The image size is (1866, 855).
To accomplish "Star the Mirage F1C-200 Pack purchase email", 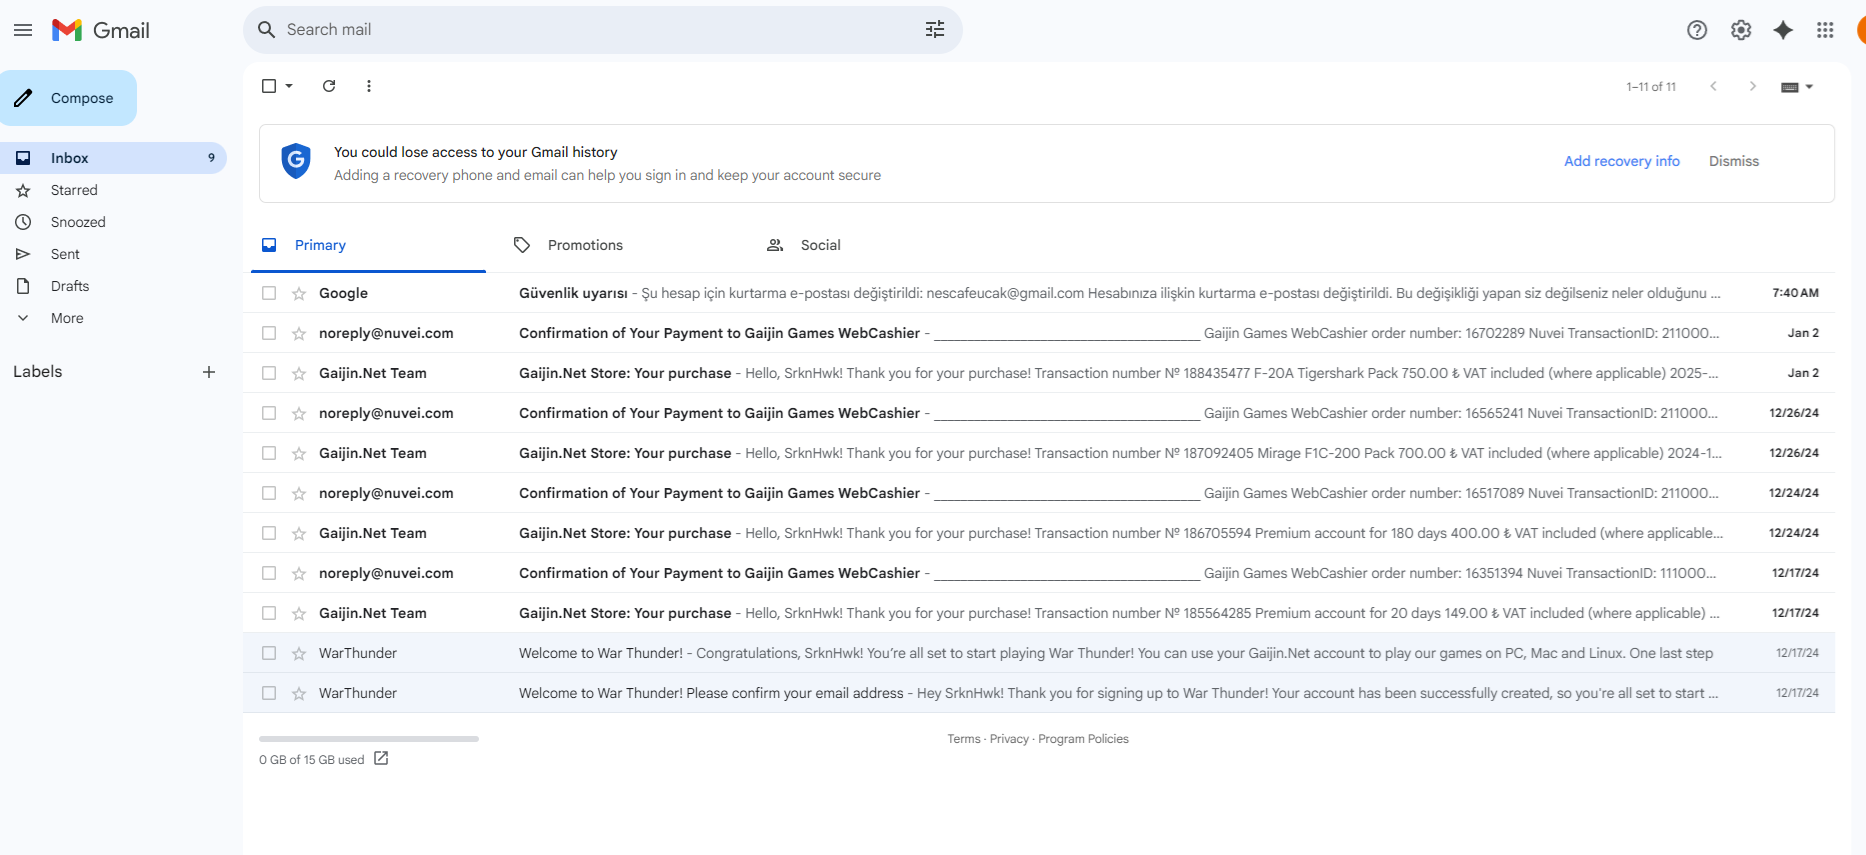I will [x=299, y=453].
